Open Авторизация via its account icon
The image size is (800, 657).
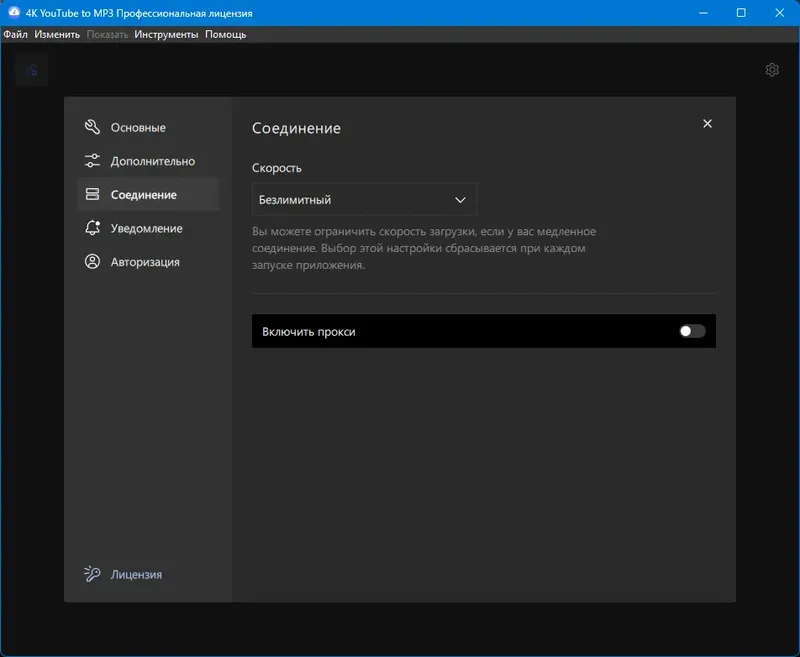(x=91, y=262)
